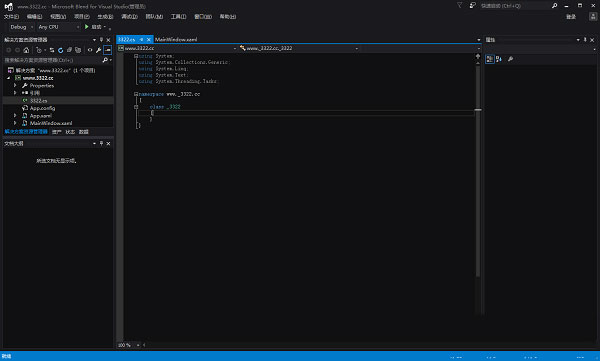Open the third menu bar item (View)
600x361 pixels.
pos(58,16)
